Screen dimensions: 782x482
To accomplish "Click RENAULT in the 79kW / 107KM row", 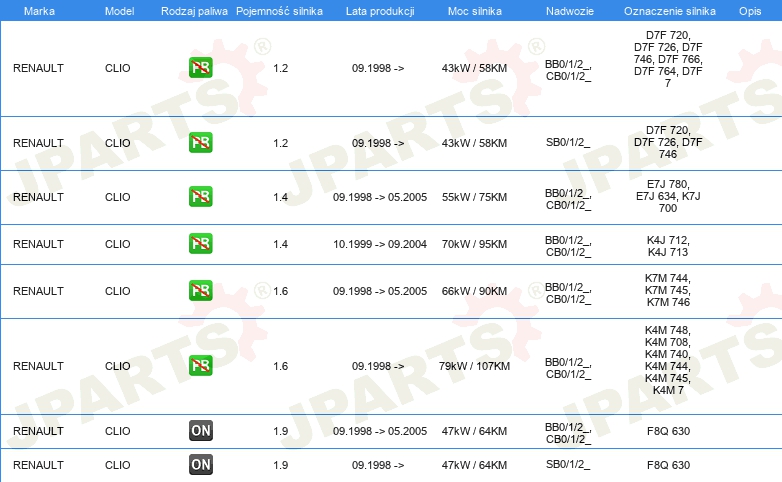I will coord(38,366).
